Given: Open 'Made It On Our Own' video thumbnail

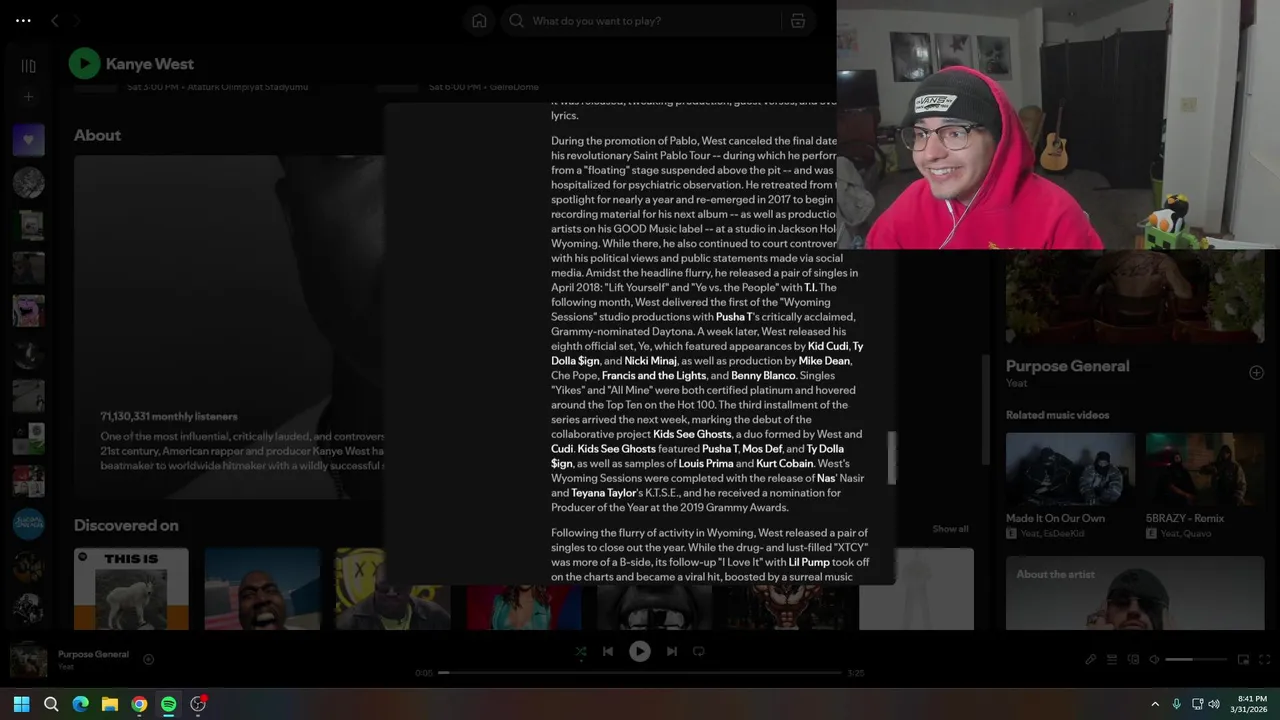Looking at the screenshot, I should tap(1070, 469).
